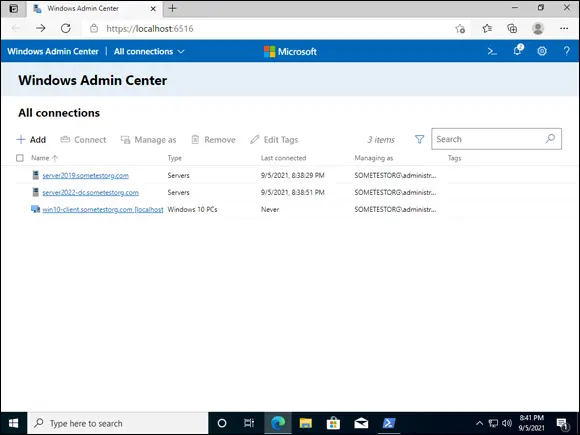Click the help question mark icon
Image resolution: width=580 pixels, height=435 pixels.
click(566, 51)
